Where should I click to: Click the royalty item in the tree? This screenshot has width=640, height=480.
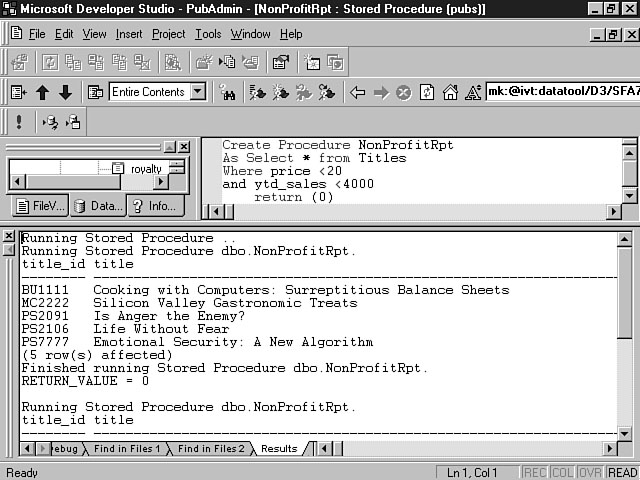pyautogui.click(x=145, y=169)
